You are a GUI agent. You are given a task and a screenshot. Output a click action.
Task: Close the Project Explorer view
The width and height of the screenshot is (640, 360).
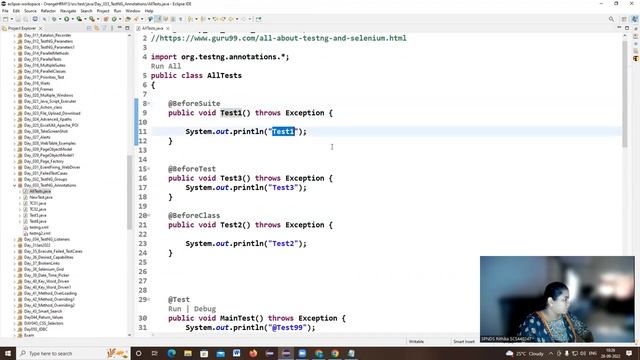[x=40, y=28]
